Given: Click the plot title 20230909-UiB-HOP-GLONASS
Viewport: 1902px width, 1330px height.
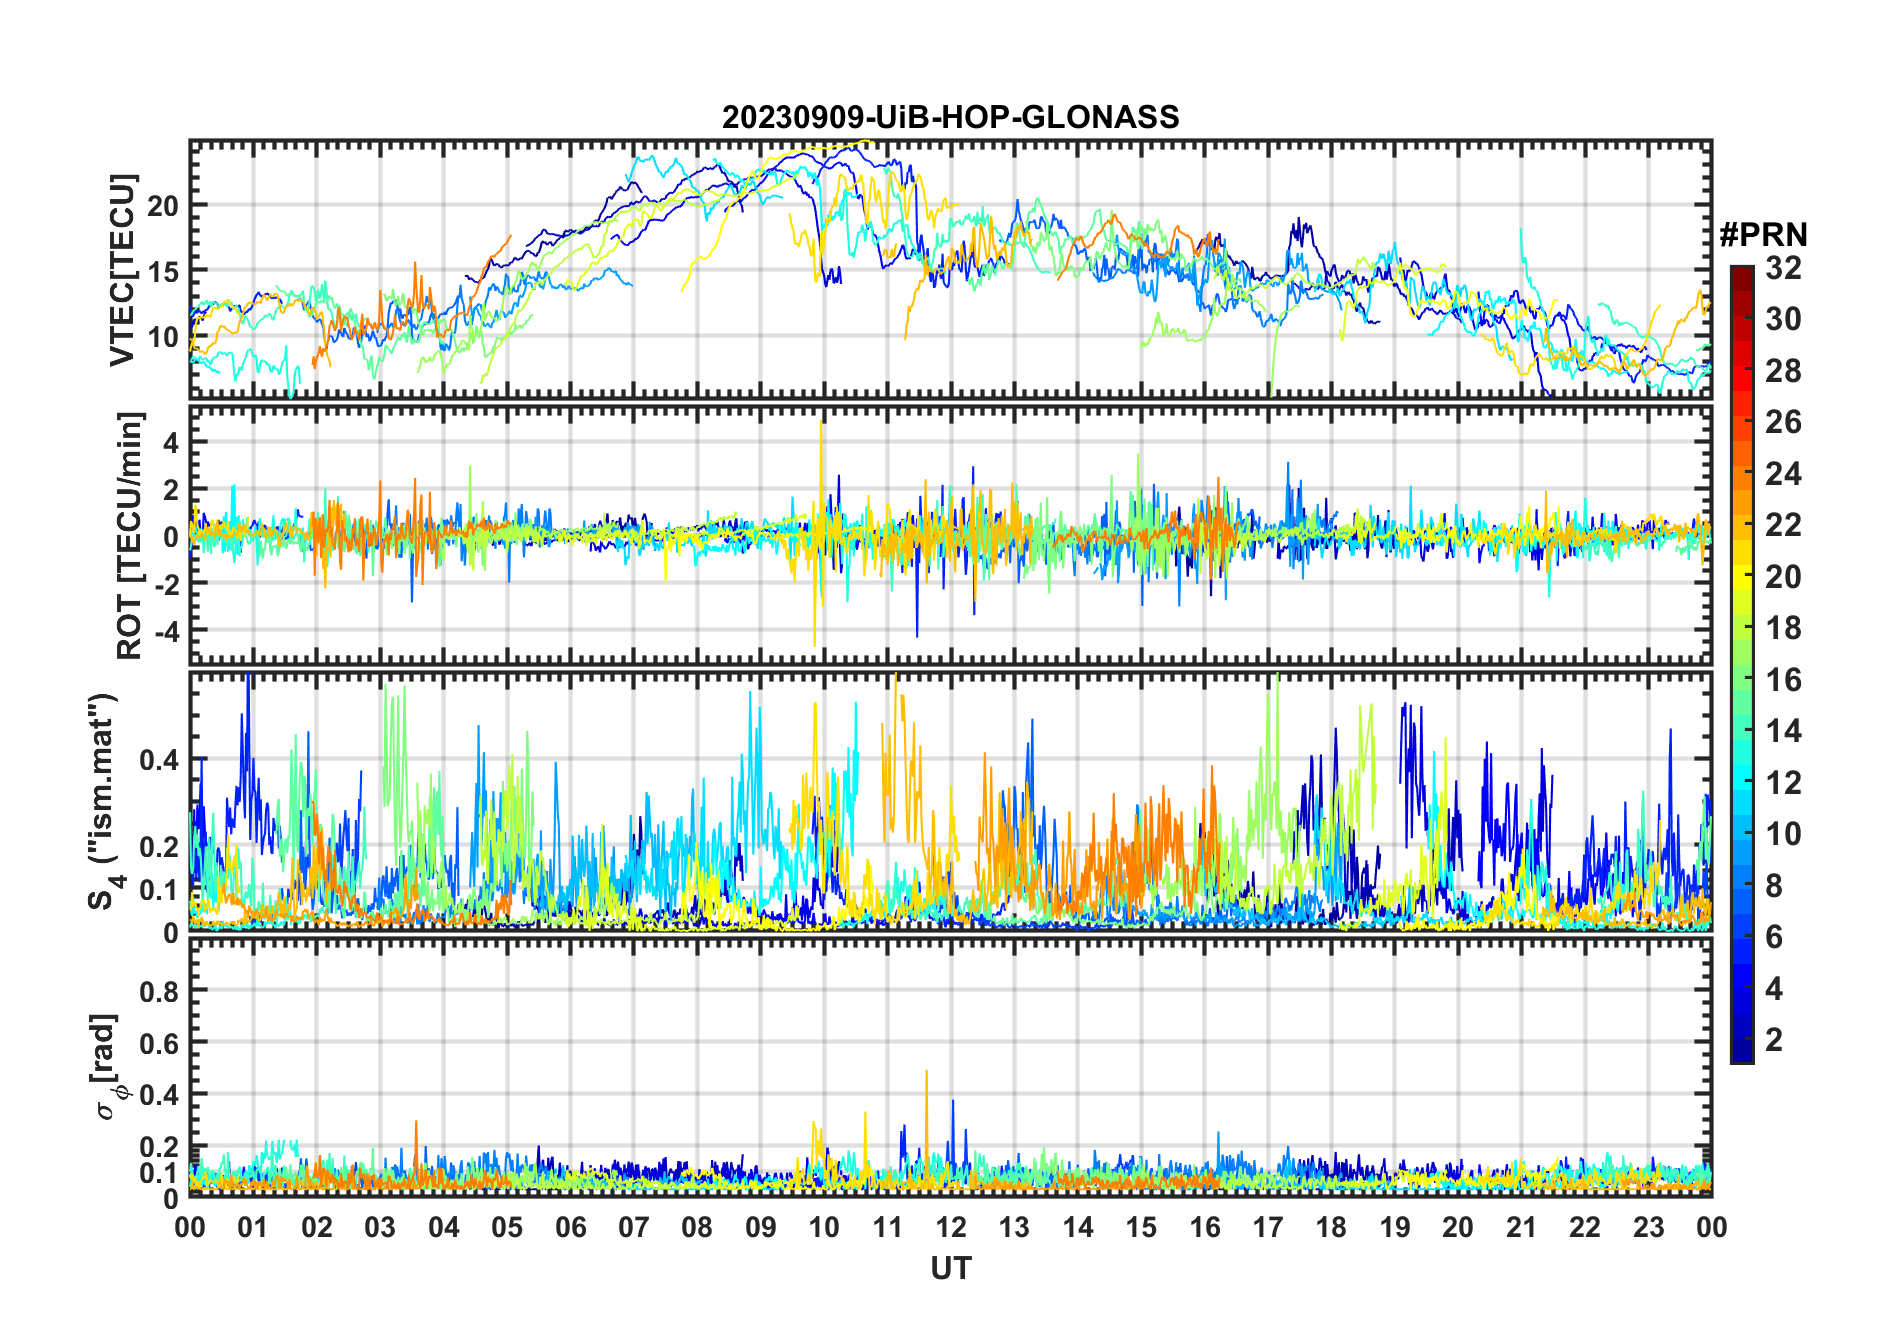Looking at the screenshot, I should pyautogui.click(x=950, y=118).
